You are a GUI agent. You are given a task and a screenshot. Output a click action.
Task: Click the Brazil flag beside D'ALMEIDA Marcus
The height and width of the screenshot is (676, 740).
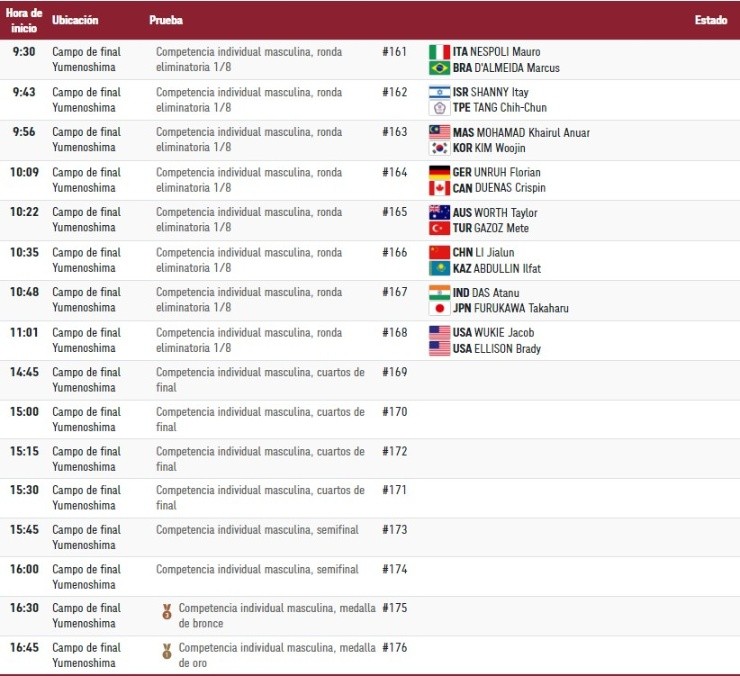(x=439, y=68)
